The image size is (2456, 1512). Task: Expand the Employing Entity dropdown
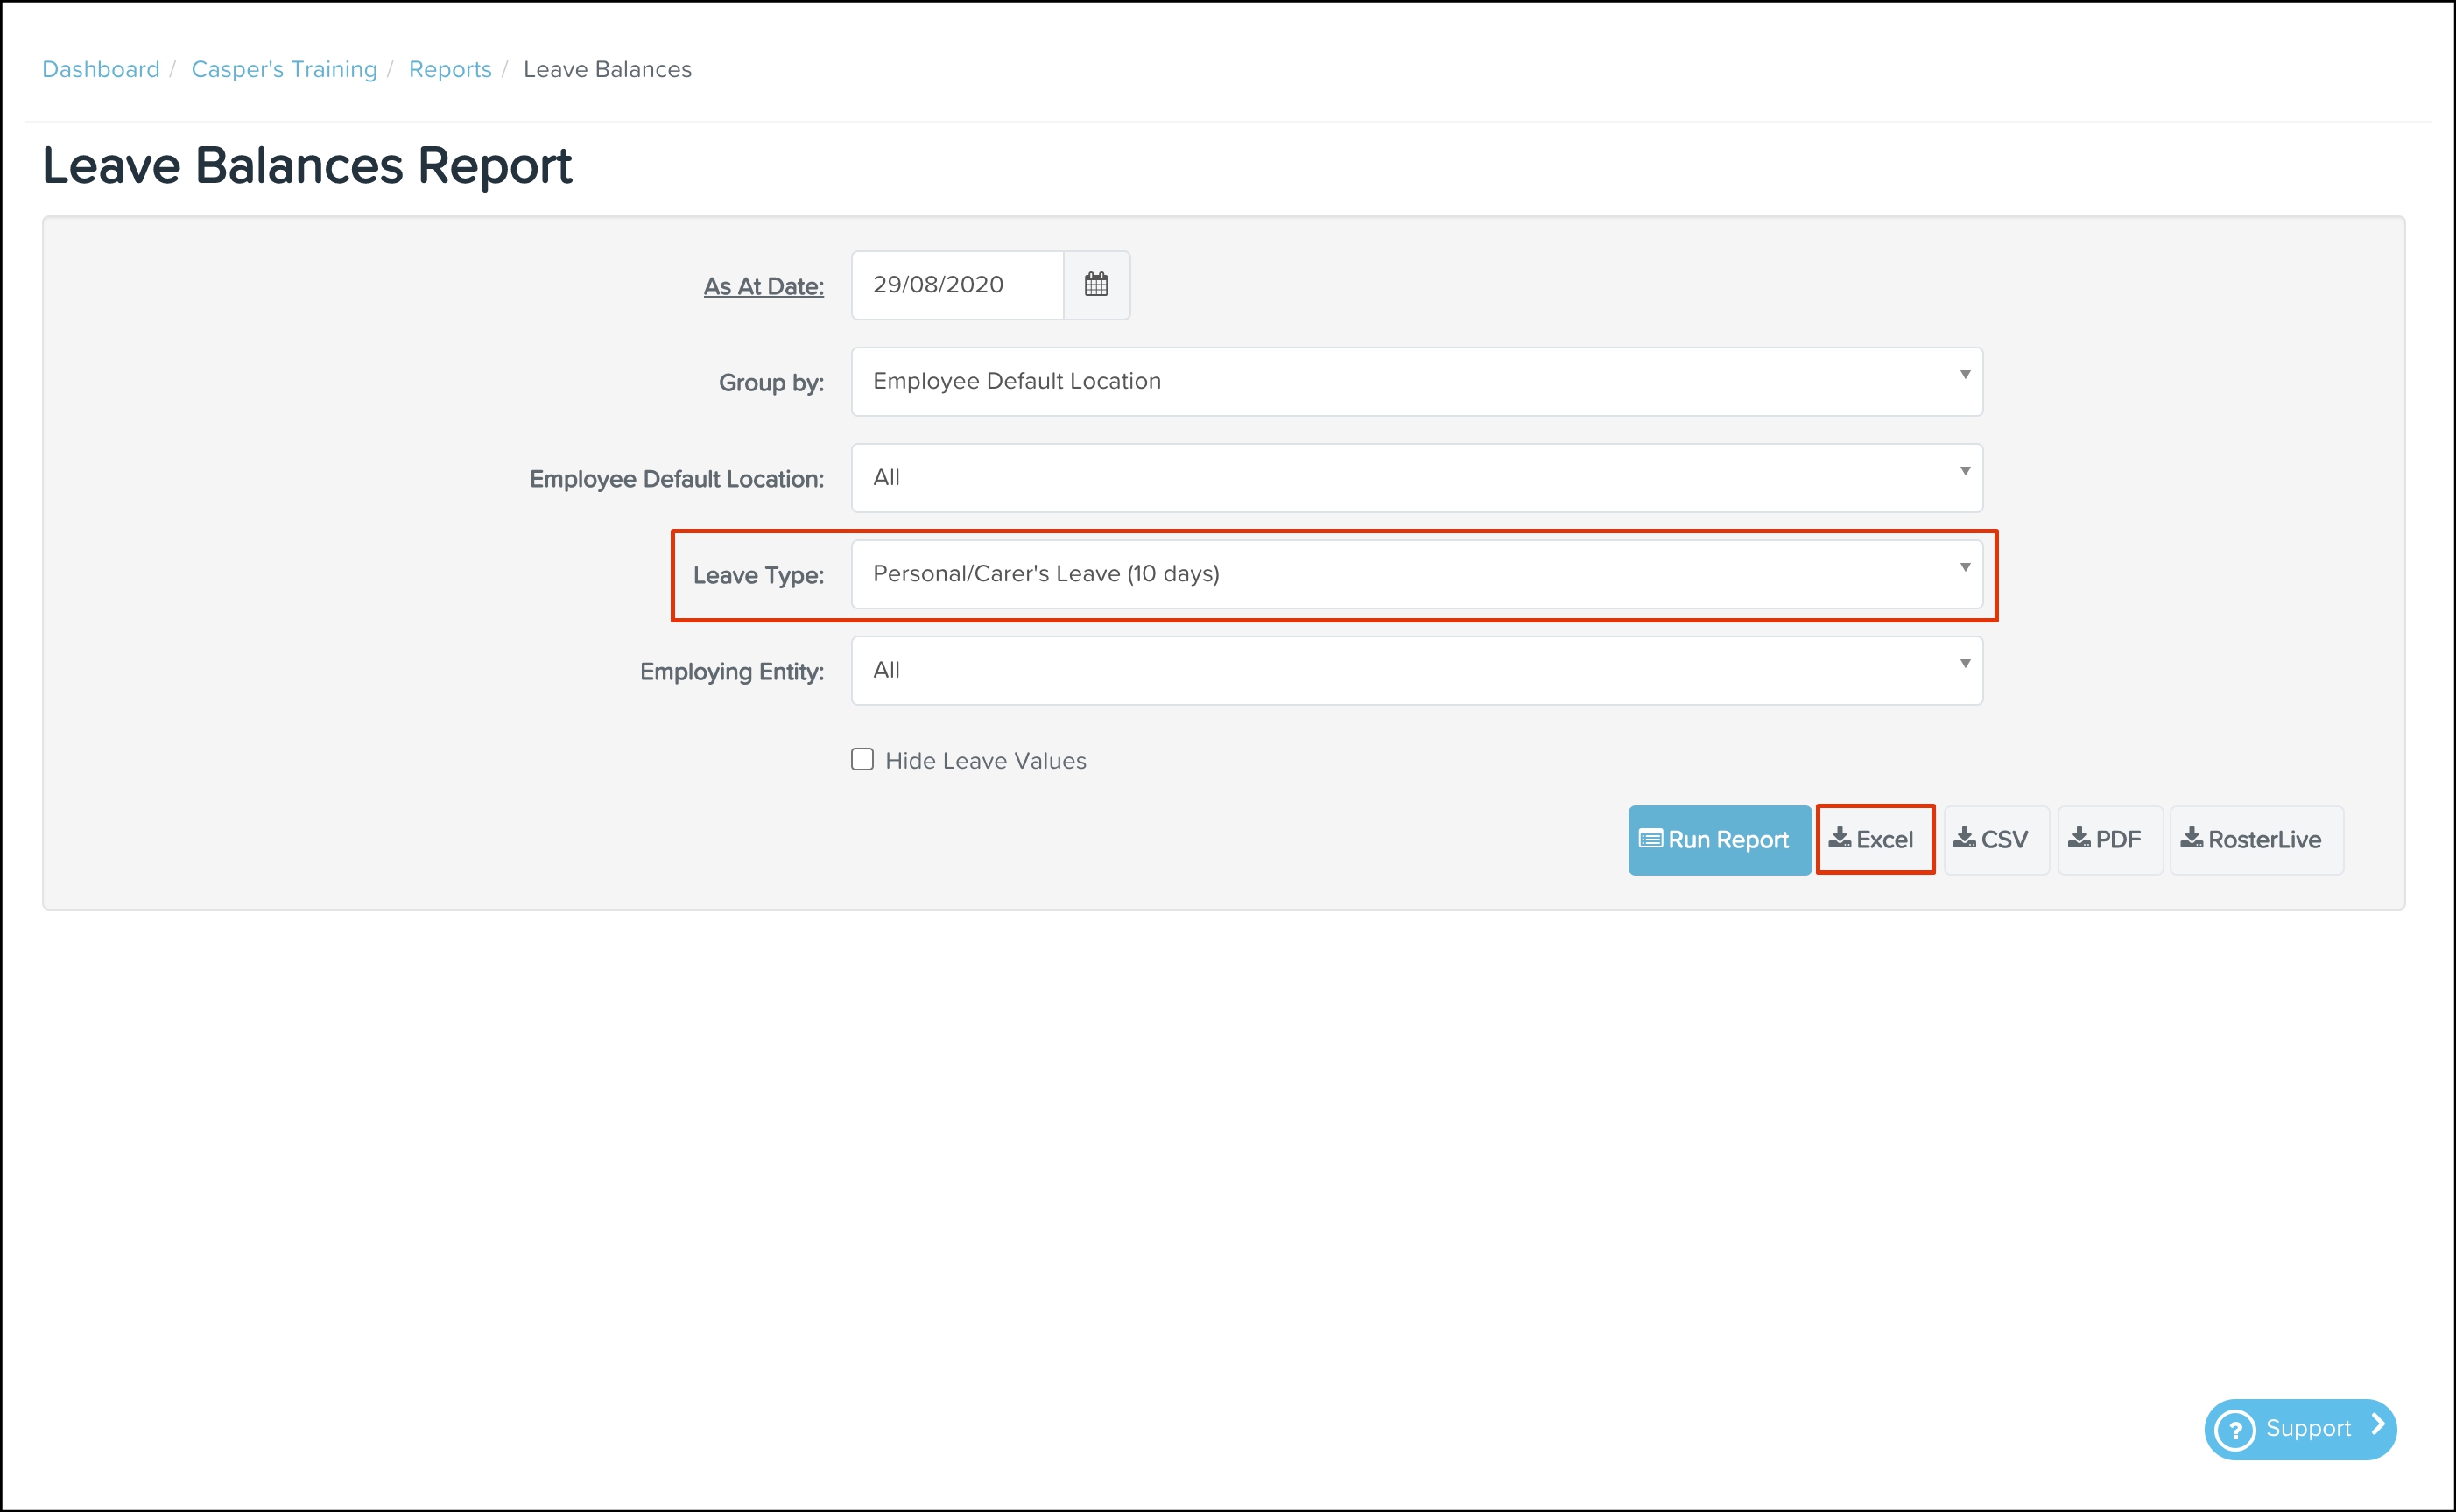click(1415, 670)
